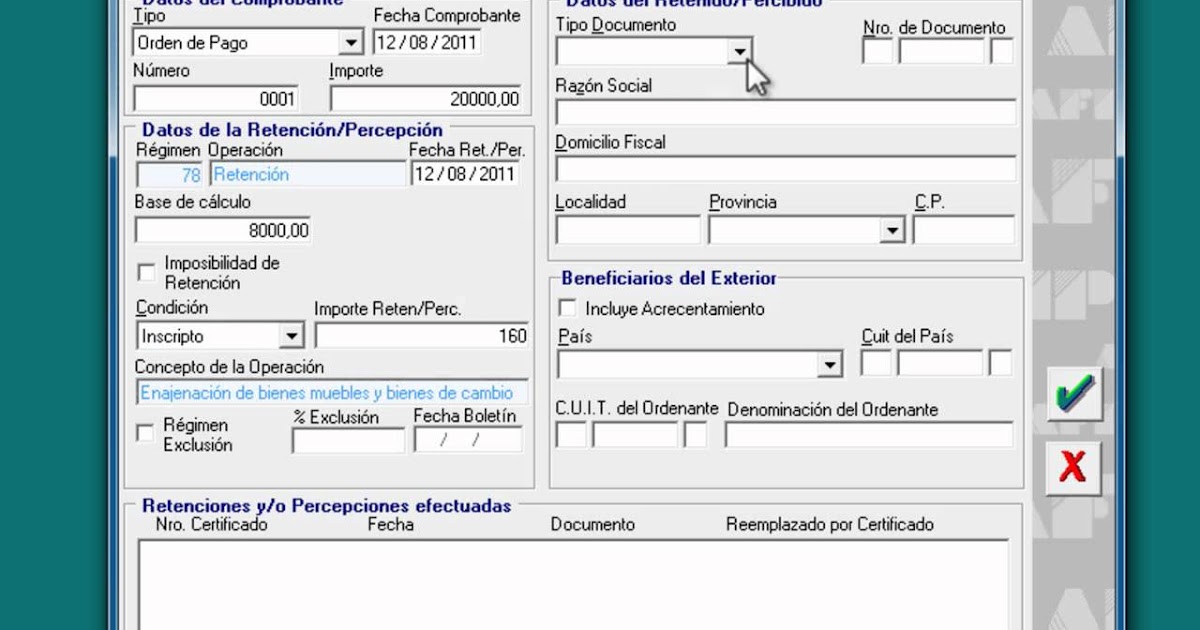The width and height of the screenshot is (1200, 630).
Task: Open the Provincia dropdown list
Action: (891, 231)
